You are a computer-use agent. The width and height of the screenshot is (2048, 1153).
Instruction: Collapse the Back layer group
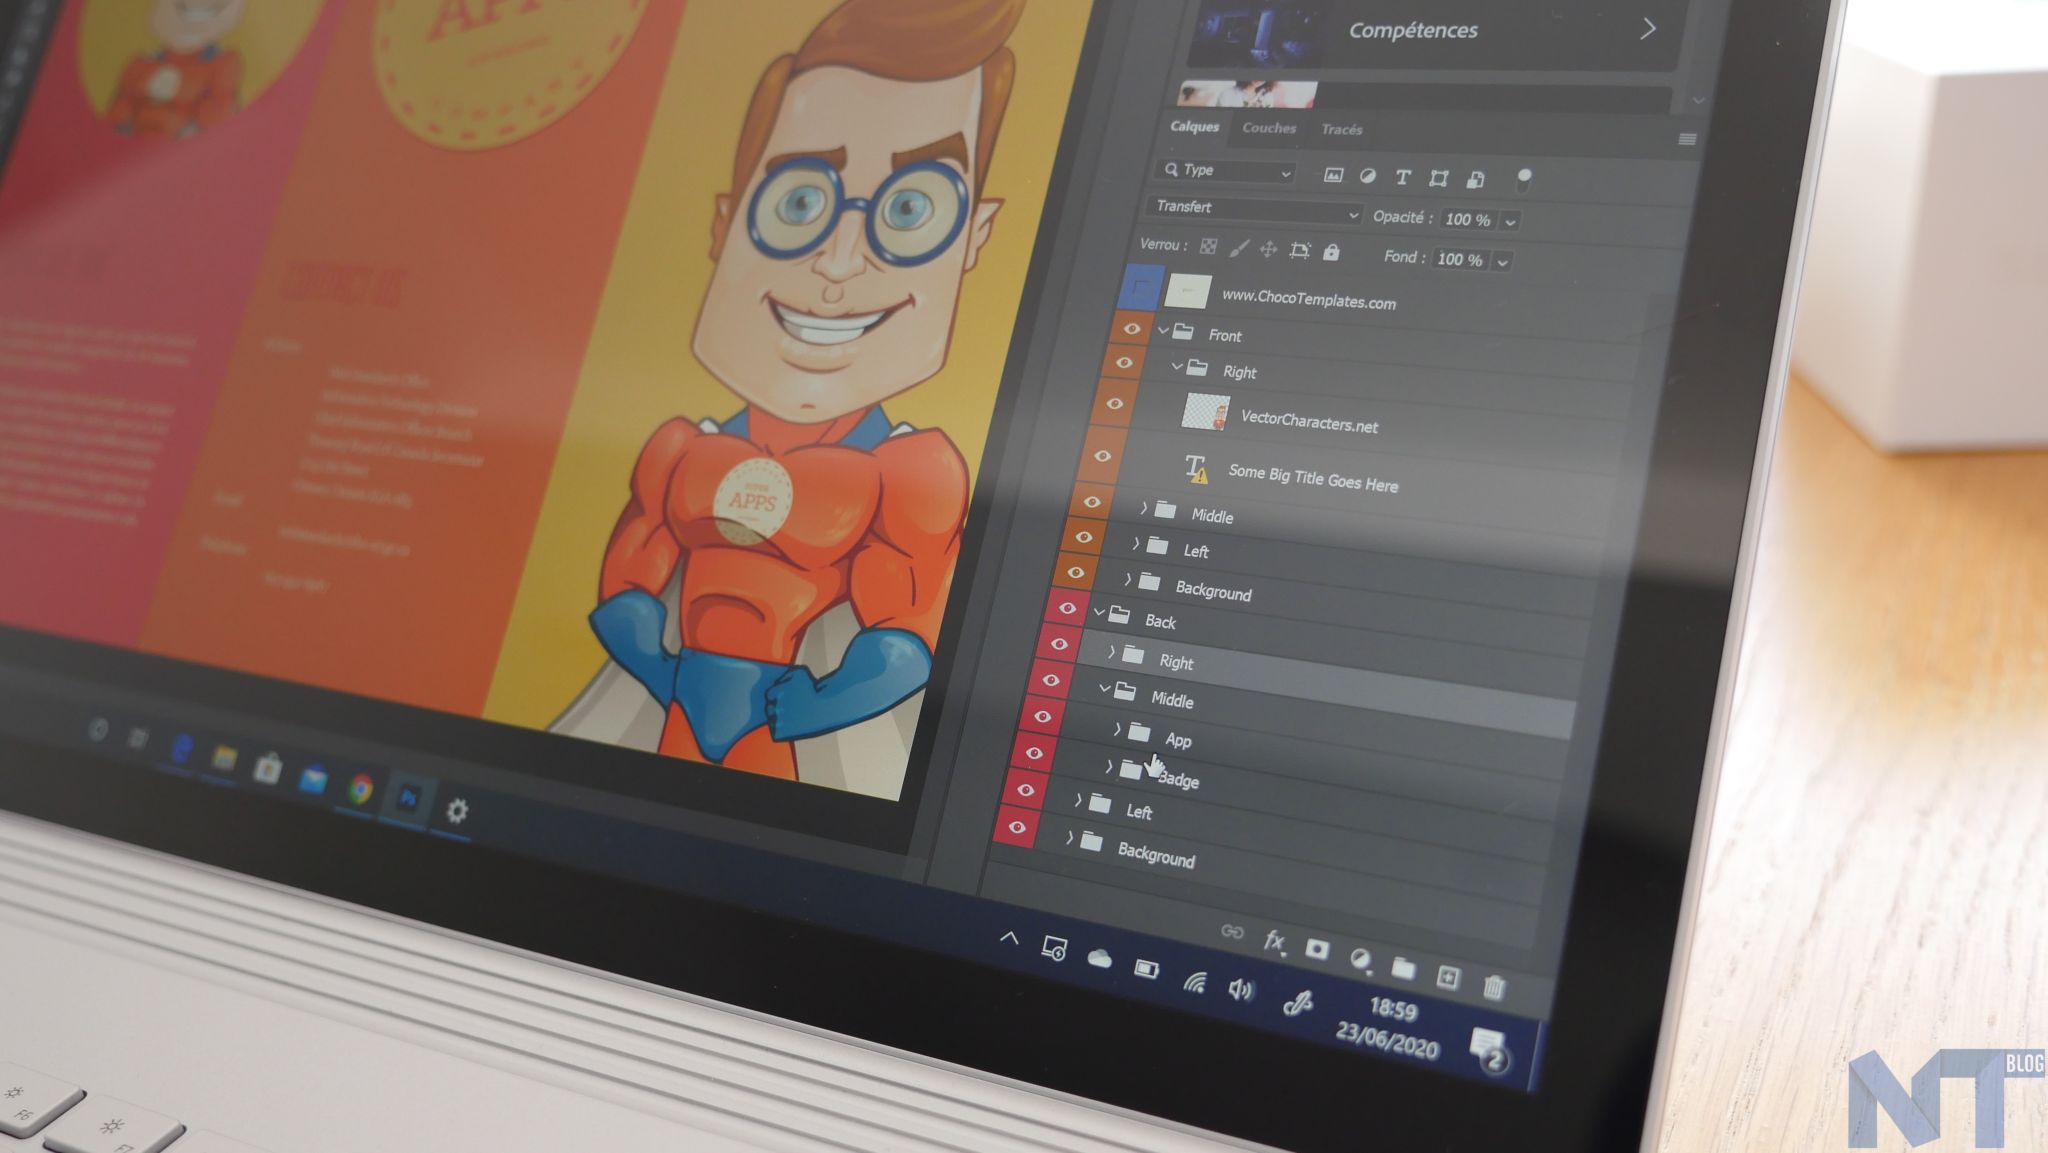[1099, 611]
